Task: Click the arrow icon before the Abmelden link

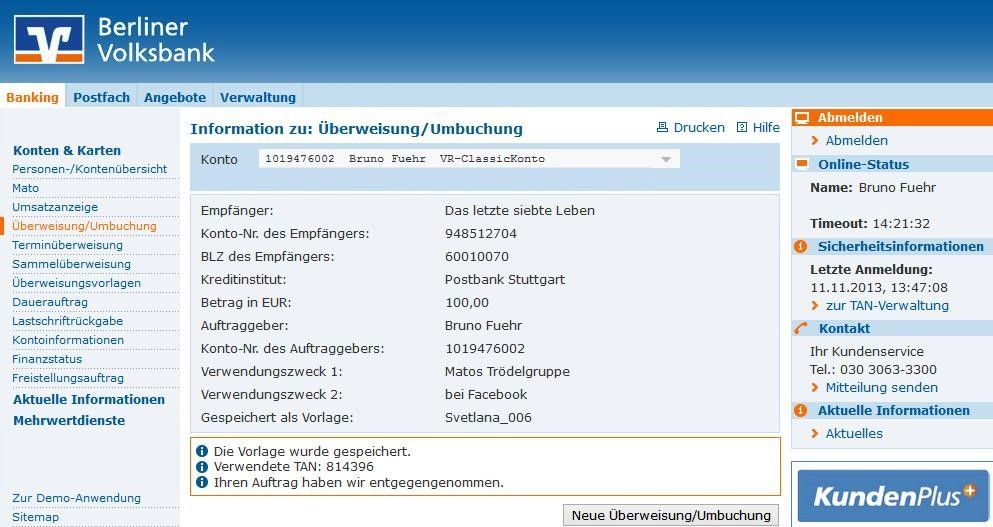Action: pyautogui.click(x=815, y=141)
